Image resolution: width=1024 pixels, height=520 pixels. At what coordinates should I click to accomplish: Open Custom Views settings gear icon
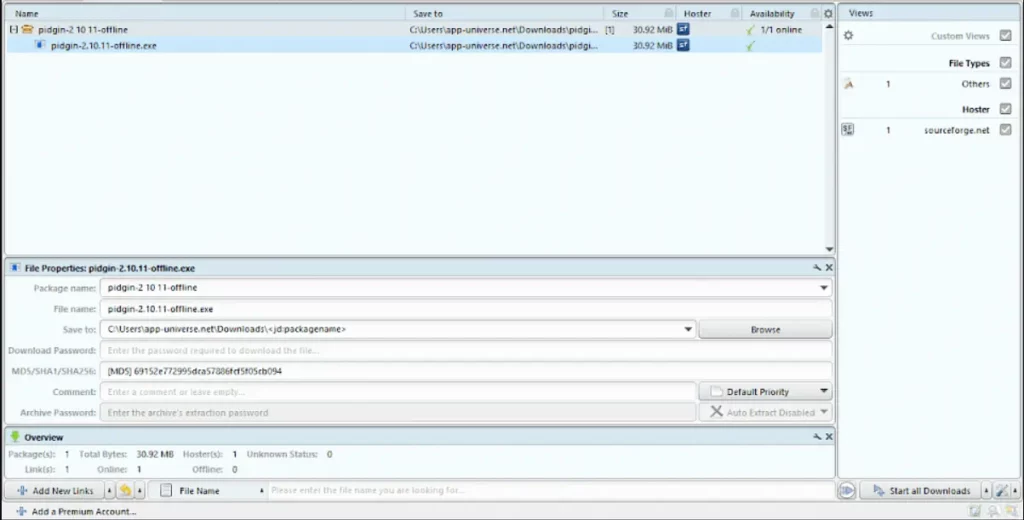tap(848, 35)
